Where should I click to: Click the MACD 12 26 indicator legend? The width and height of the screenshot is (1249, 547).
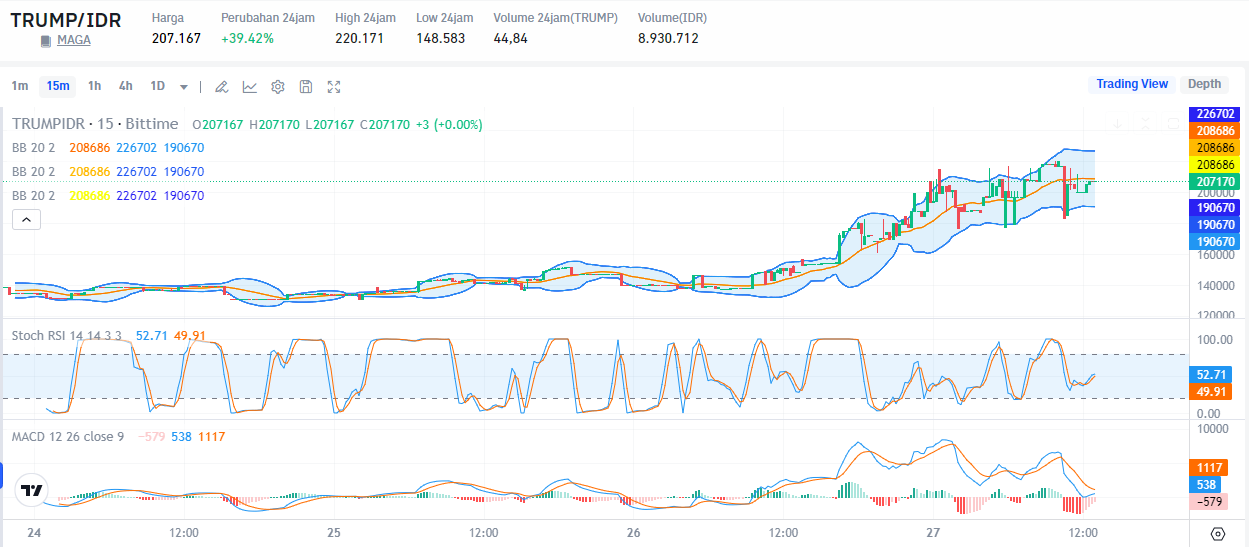(x=67, y=436)
